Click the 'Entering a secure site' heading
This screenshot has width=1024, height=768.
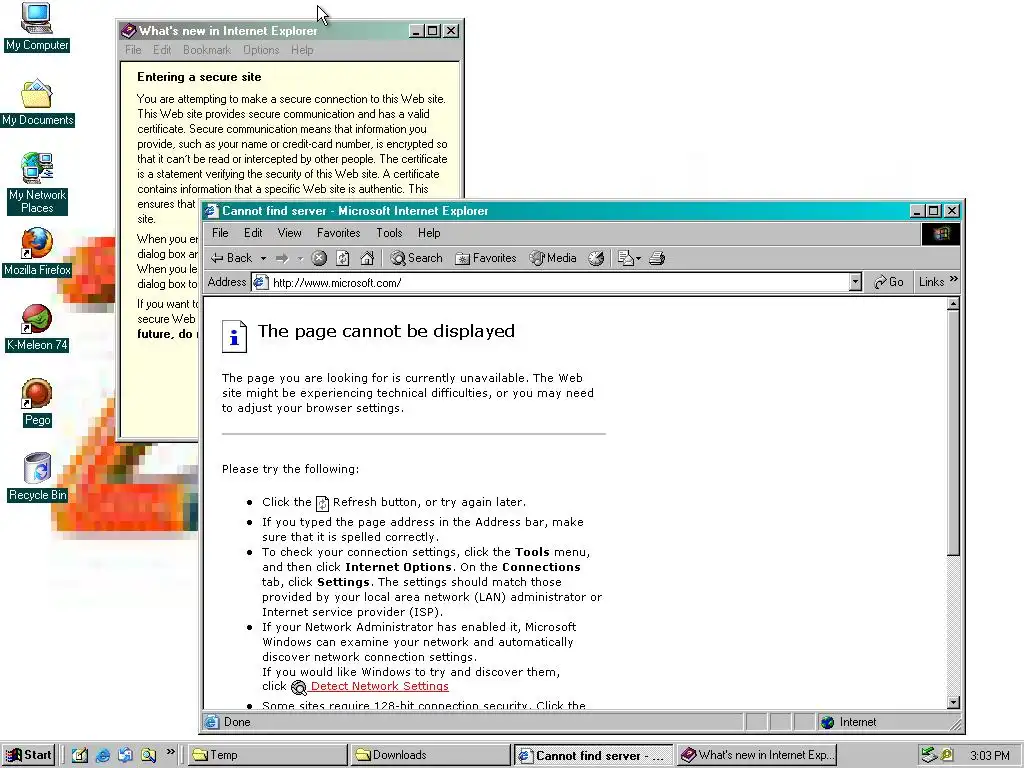199,76
